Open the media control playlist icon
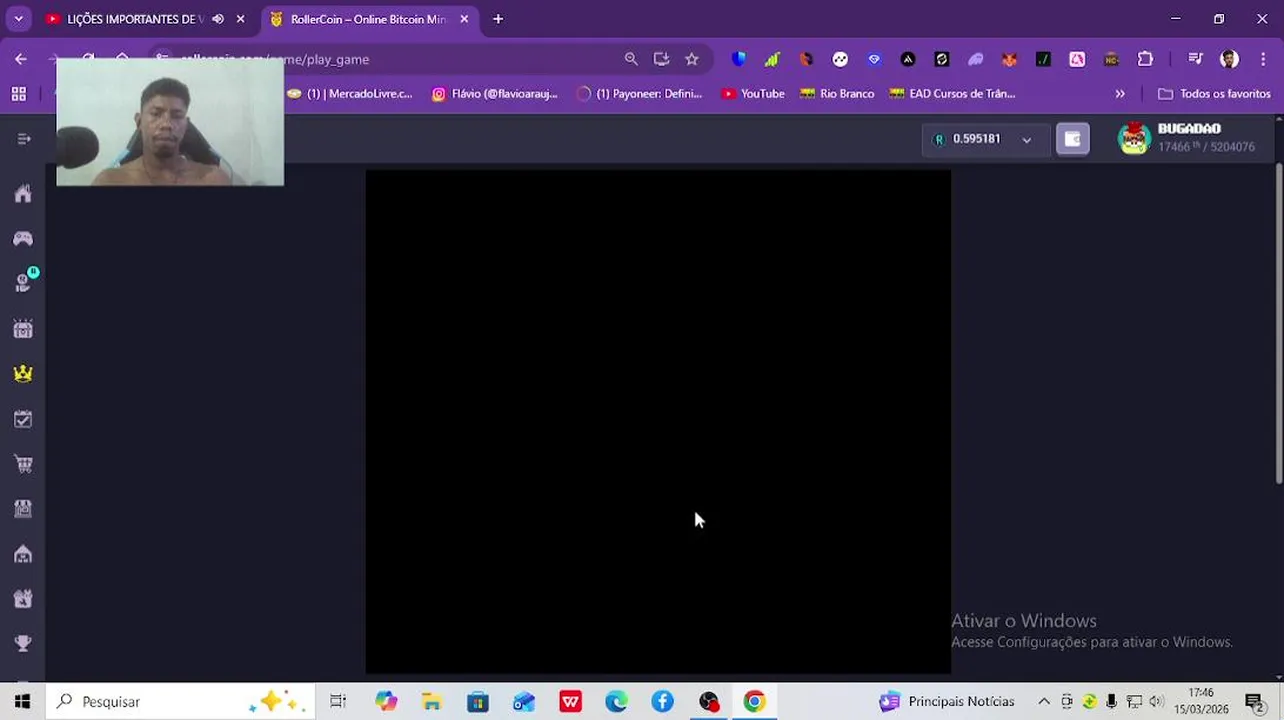 1195,59
